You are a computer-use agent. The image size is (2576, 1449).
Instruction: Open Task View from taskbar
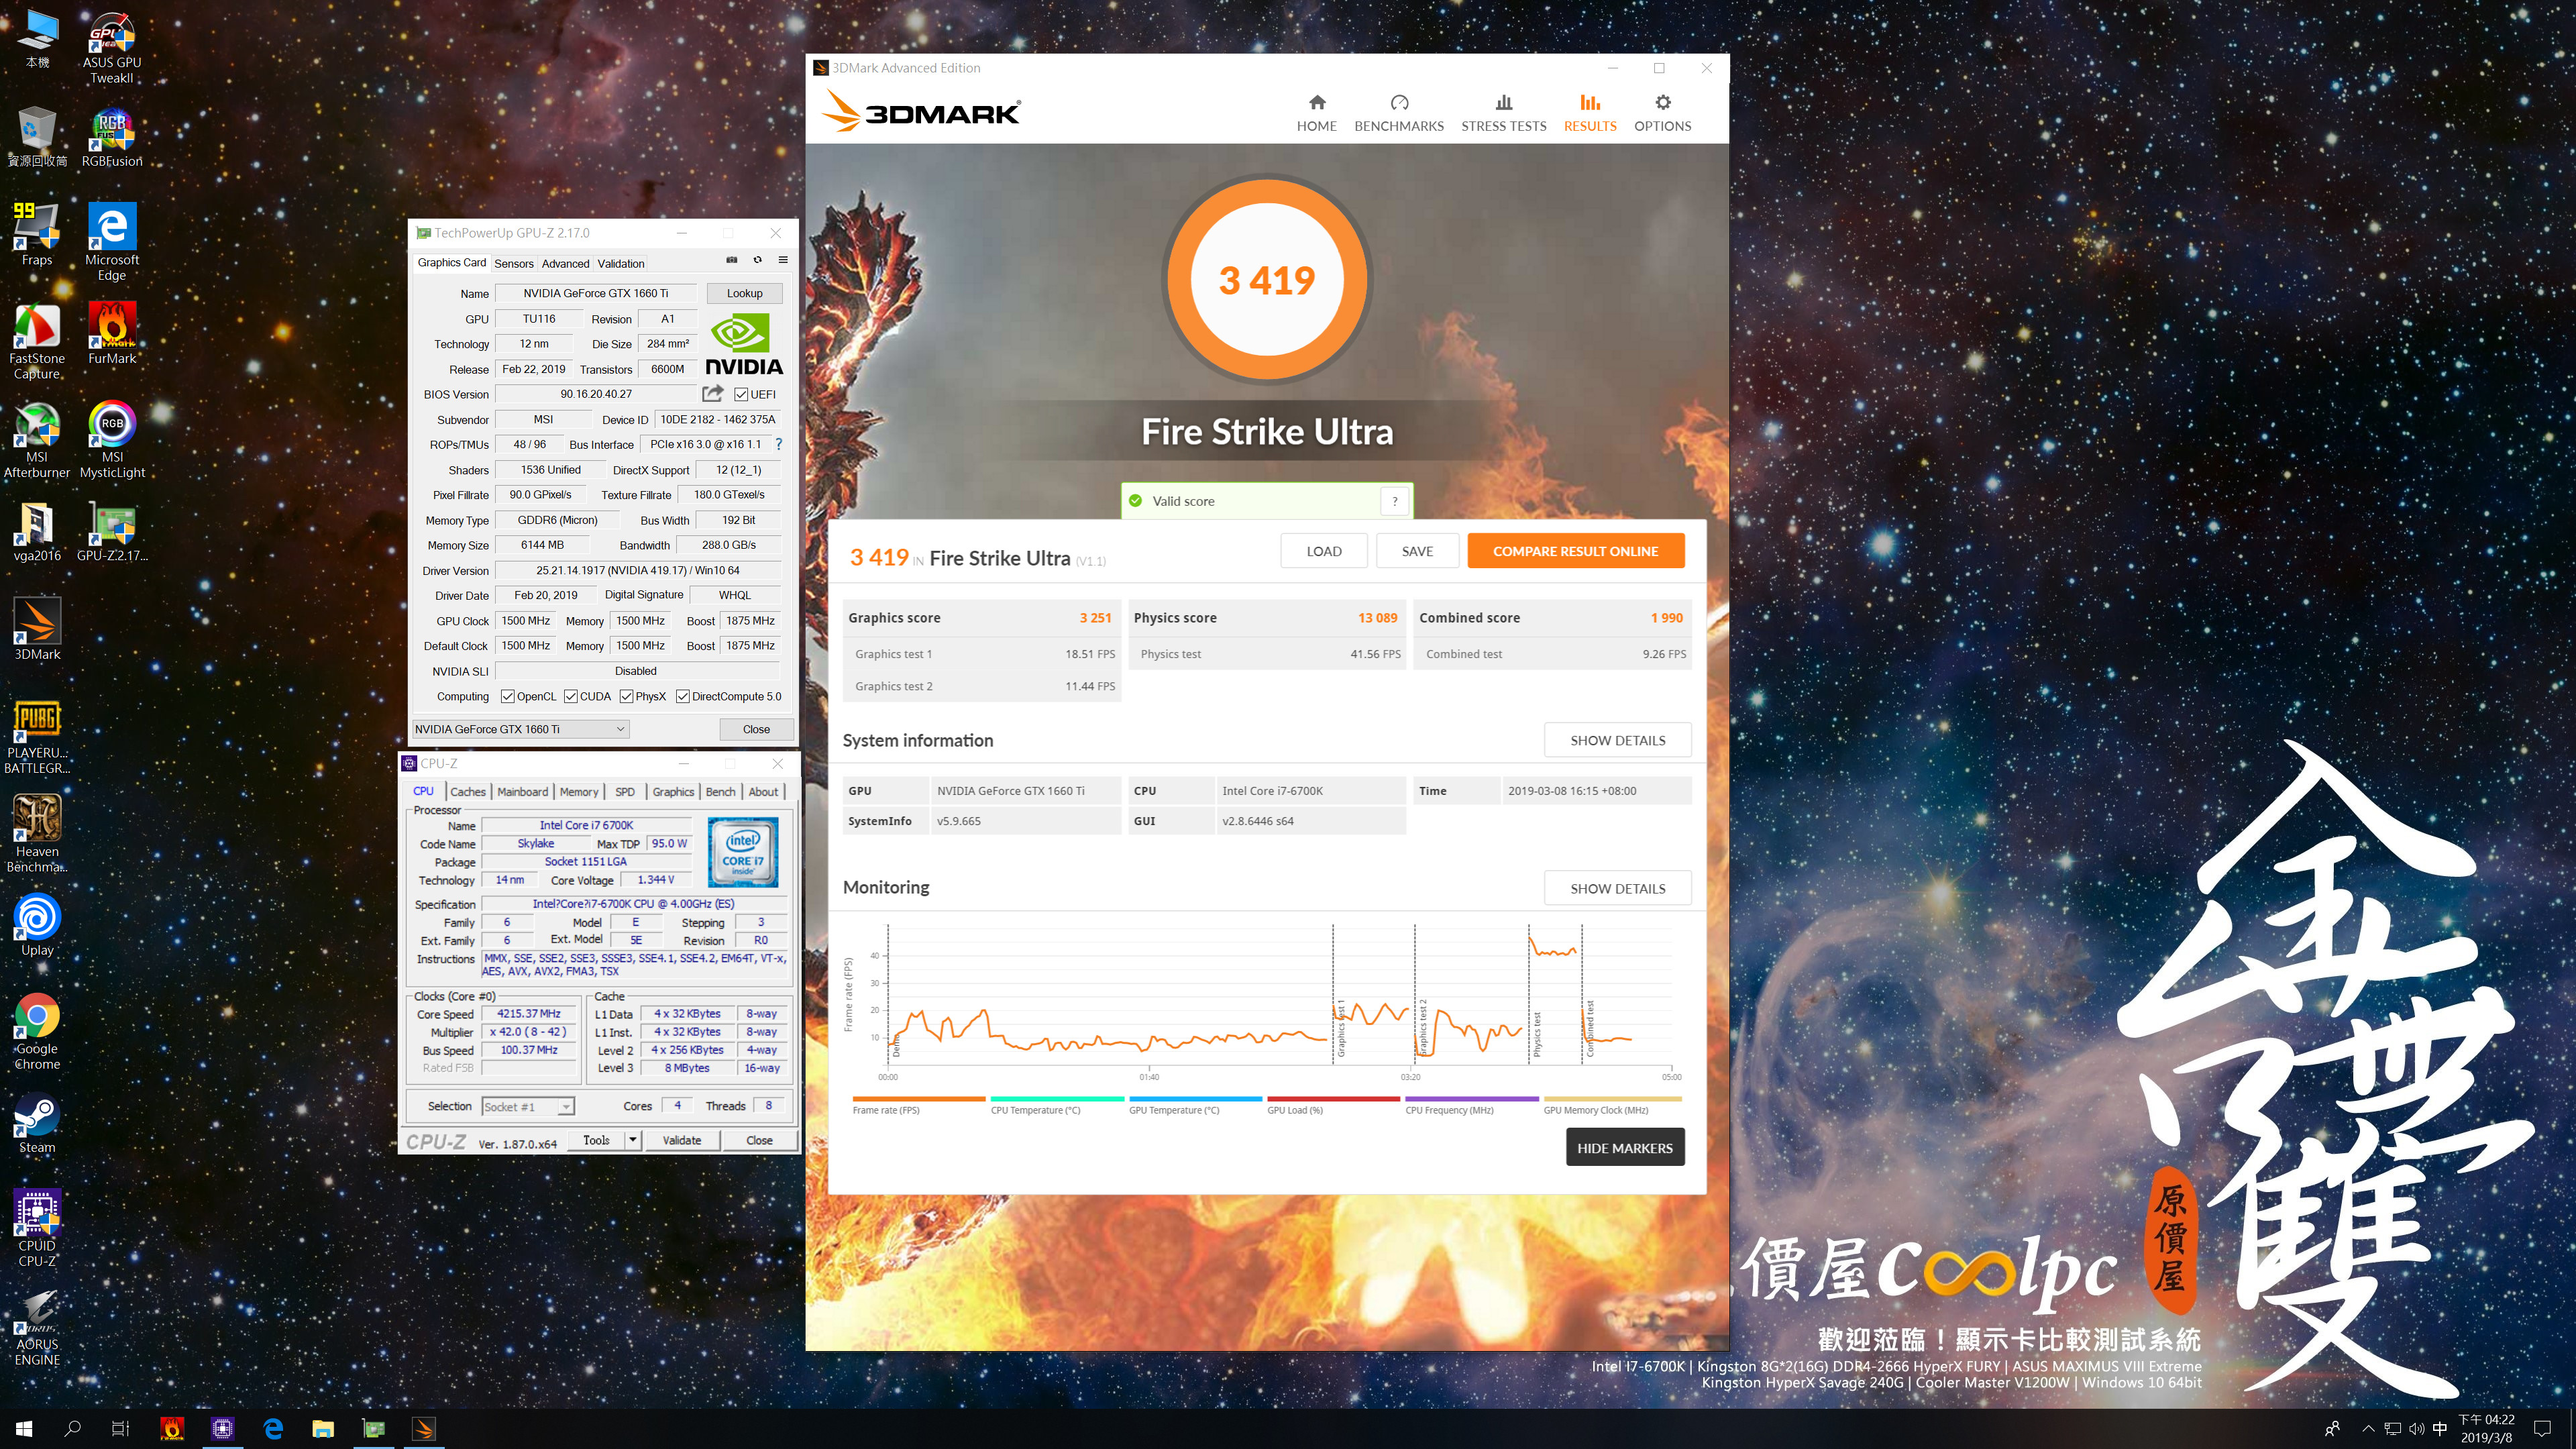point(120,1429)
